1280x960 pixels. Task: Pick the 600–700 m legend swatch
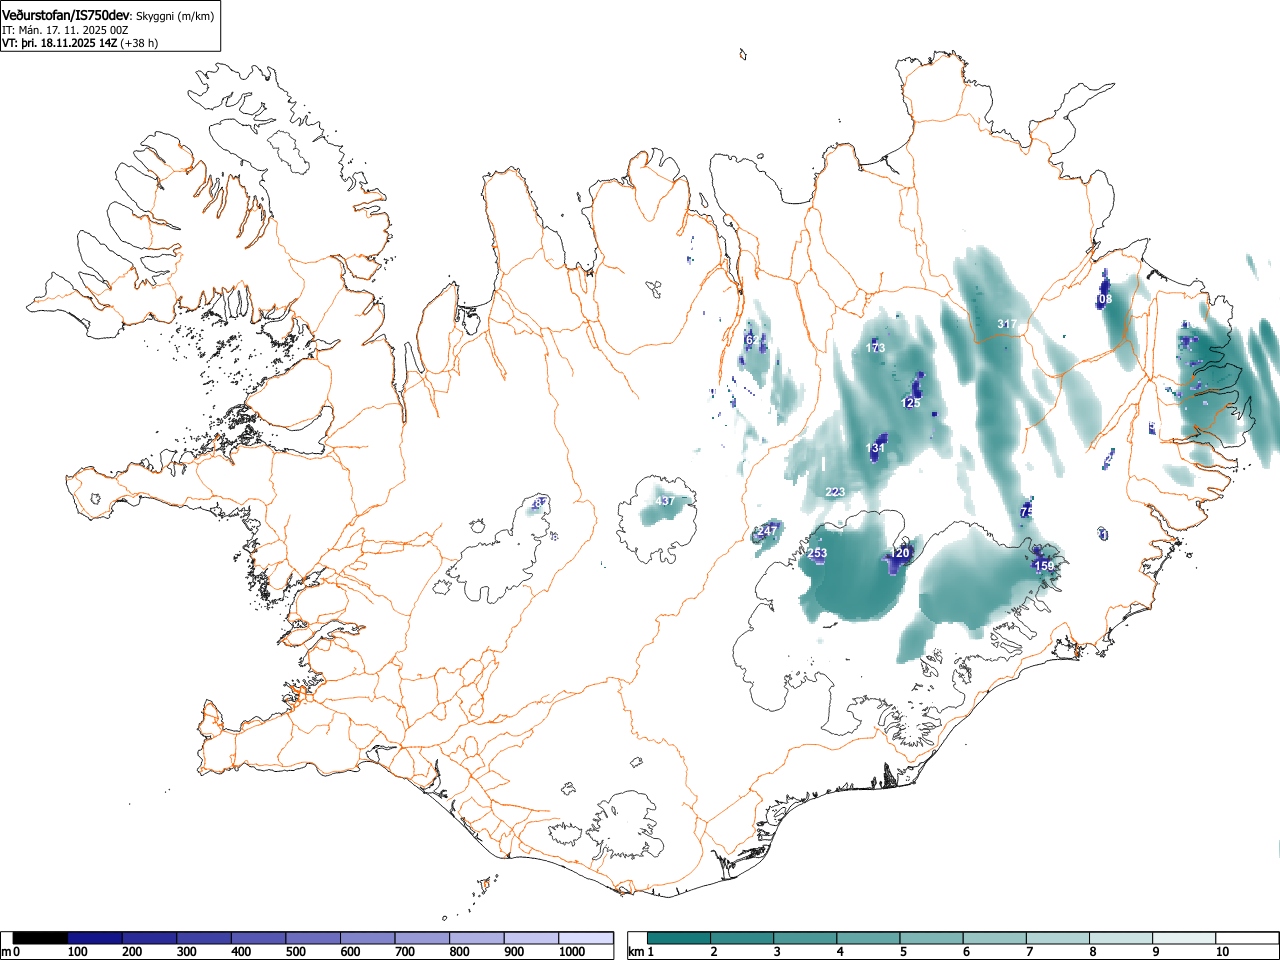click(x=368, y=938)
